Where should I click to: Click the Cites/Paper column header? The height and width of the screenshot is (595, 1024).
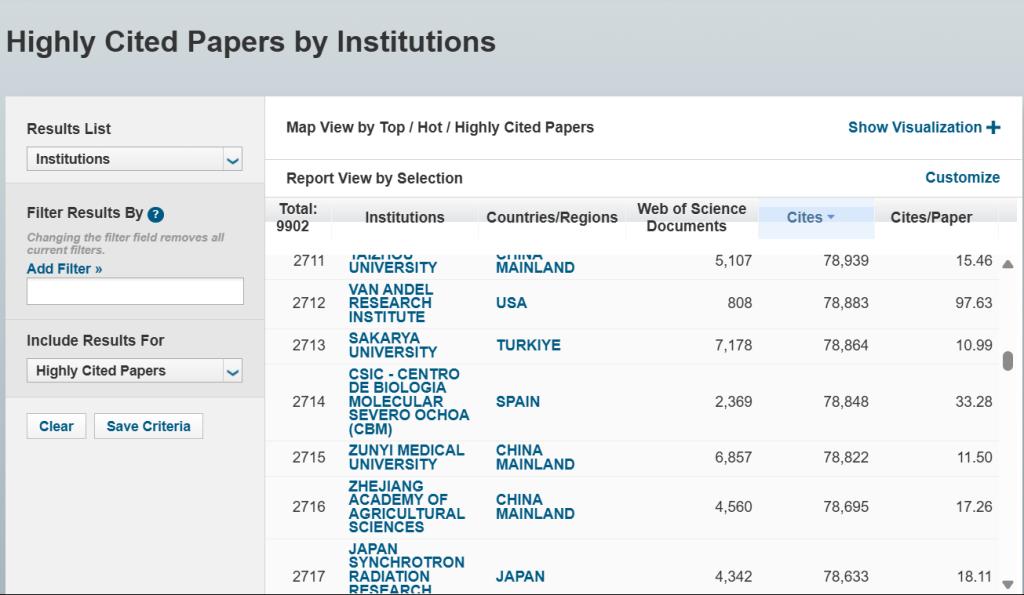click(x=931, y=217)
